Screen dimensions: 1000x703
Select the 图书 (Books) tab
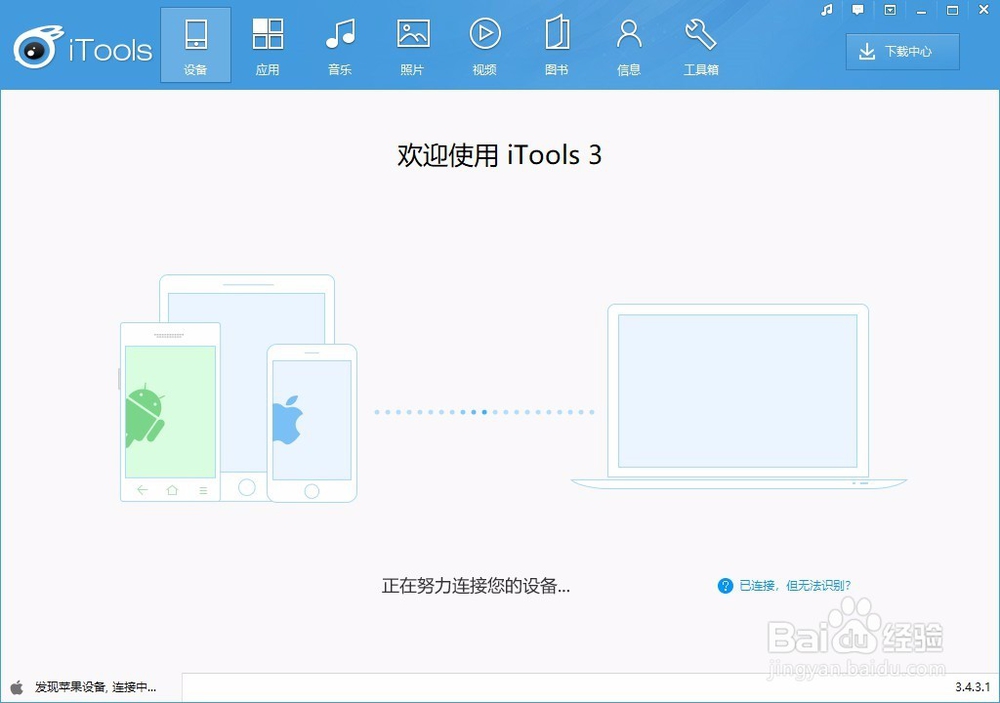pos(557,45)
